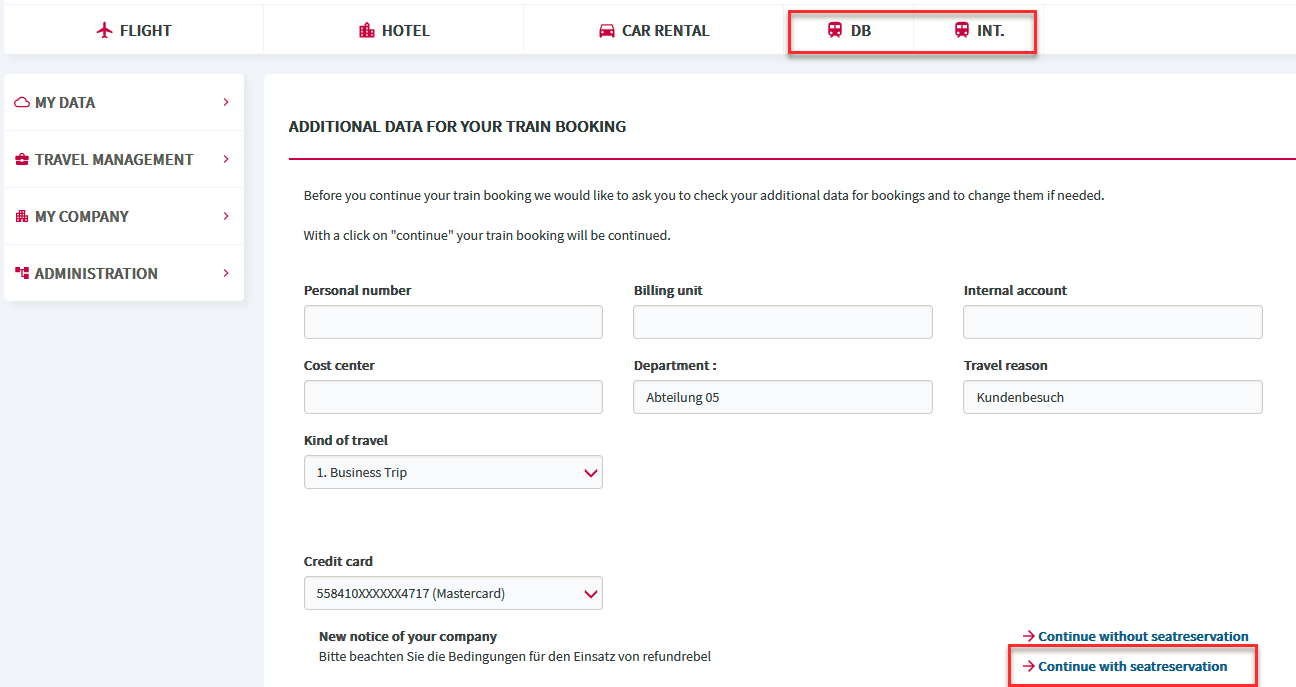The width and height of the screenshot is (1296, 687).
Task: Click Continue without seatreservation link
Action: pyautogui.click(x=1143, y=636)
